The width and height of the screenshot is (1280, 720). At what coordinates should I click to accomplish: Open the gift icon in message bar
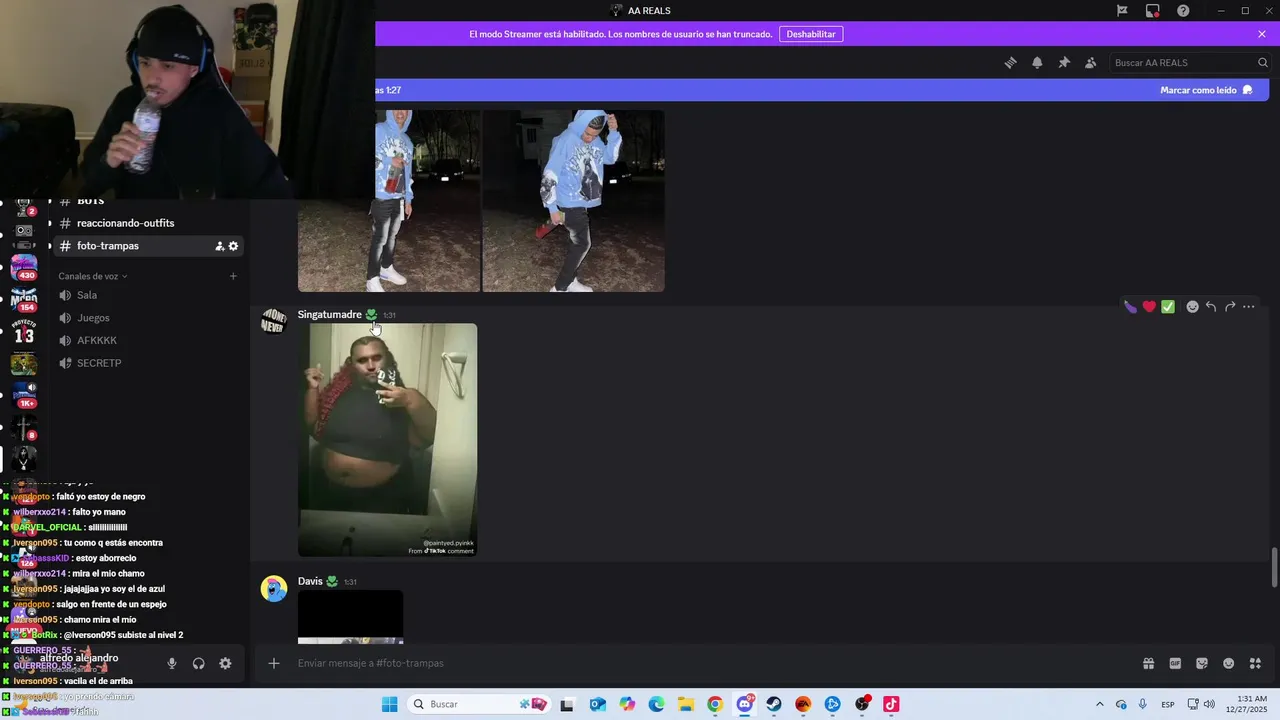pyautogui.click(x=1148, y=663)
